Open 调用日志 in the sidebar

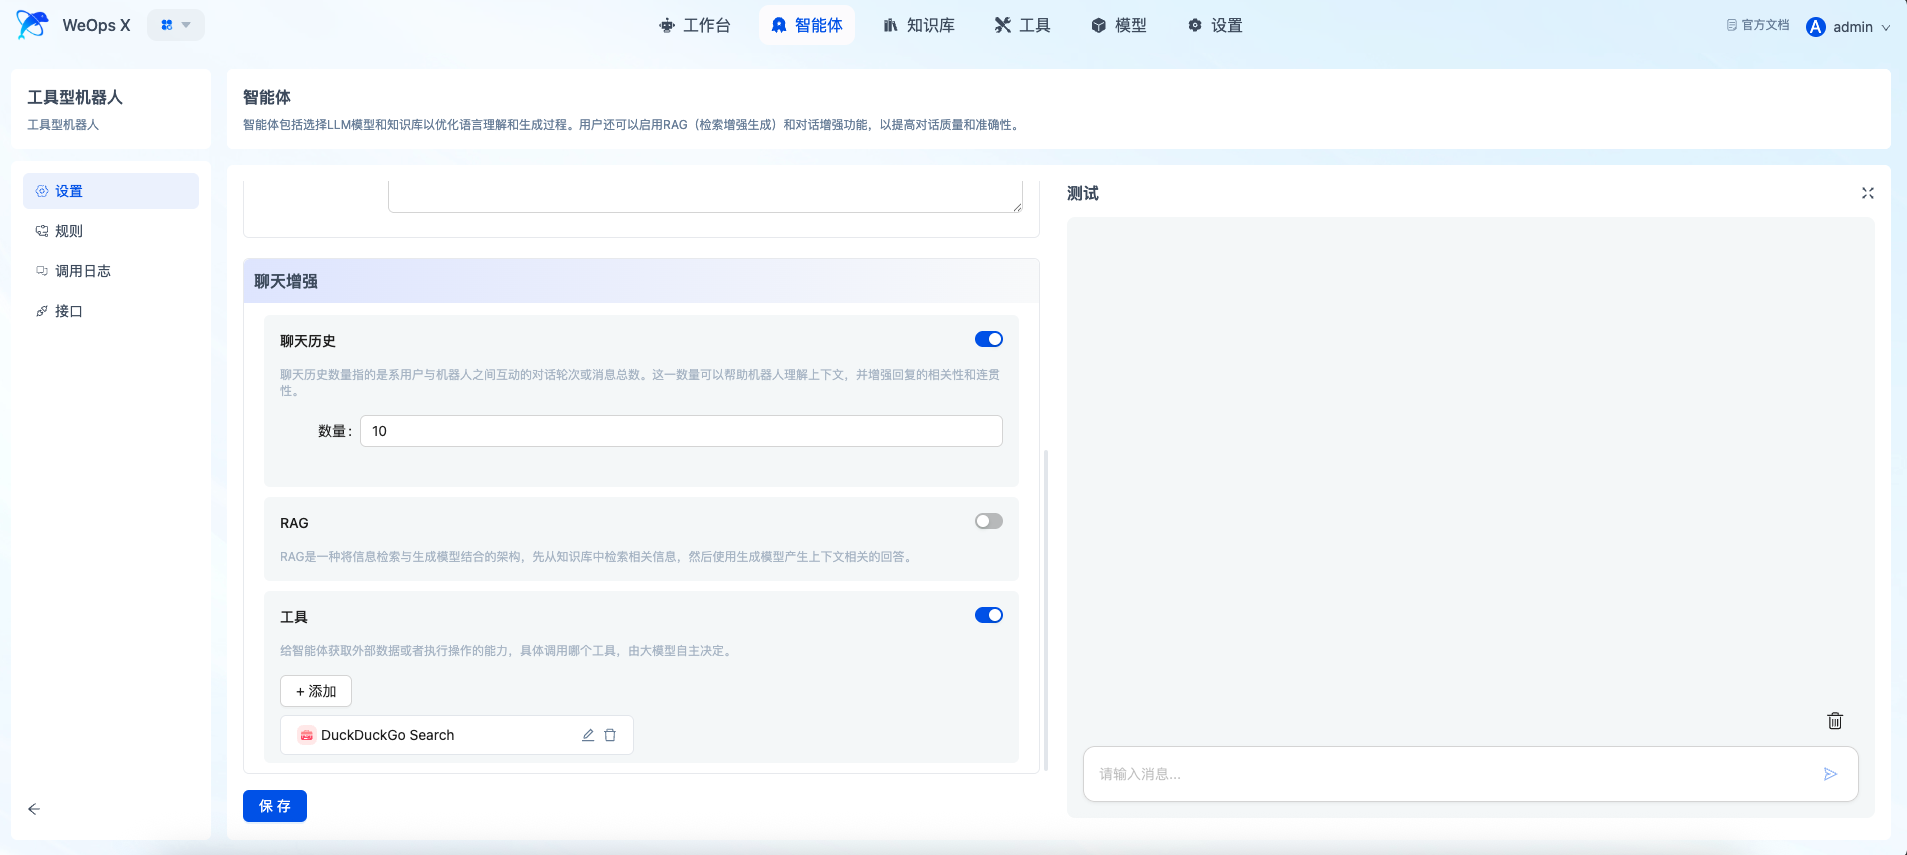click(x=111, y=271)
